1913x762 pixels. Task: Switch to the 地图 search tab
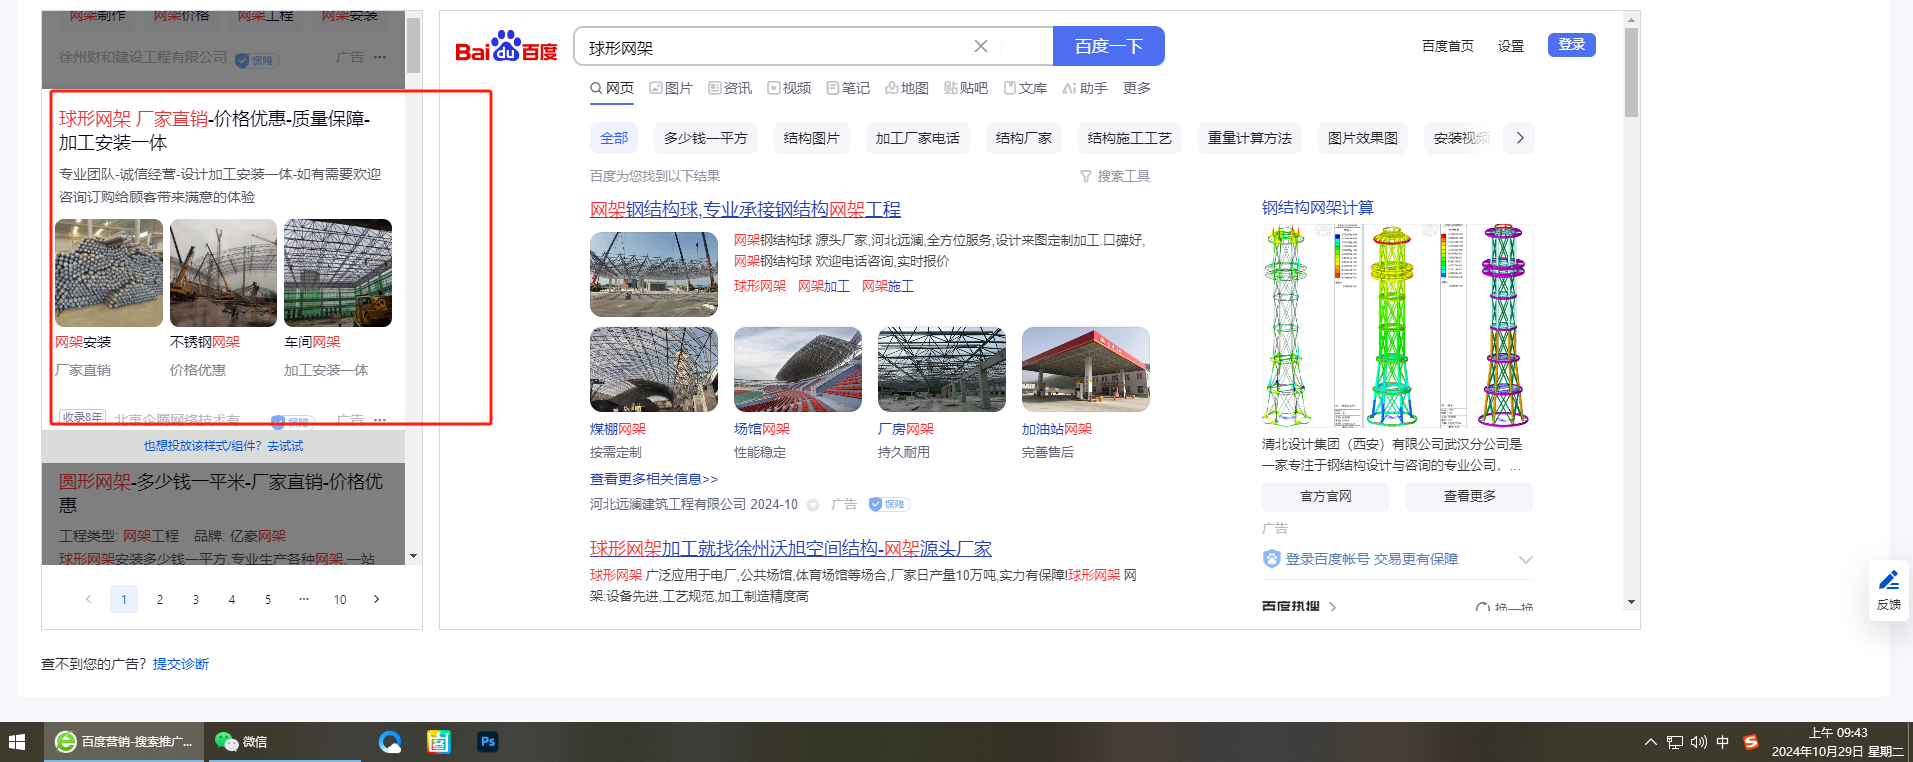[x=907, y=88]
